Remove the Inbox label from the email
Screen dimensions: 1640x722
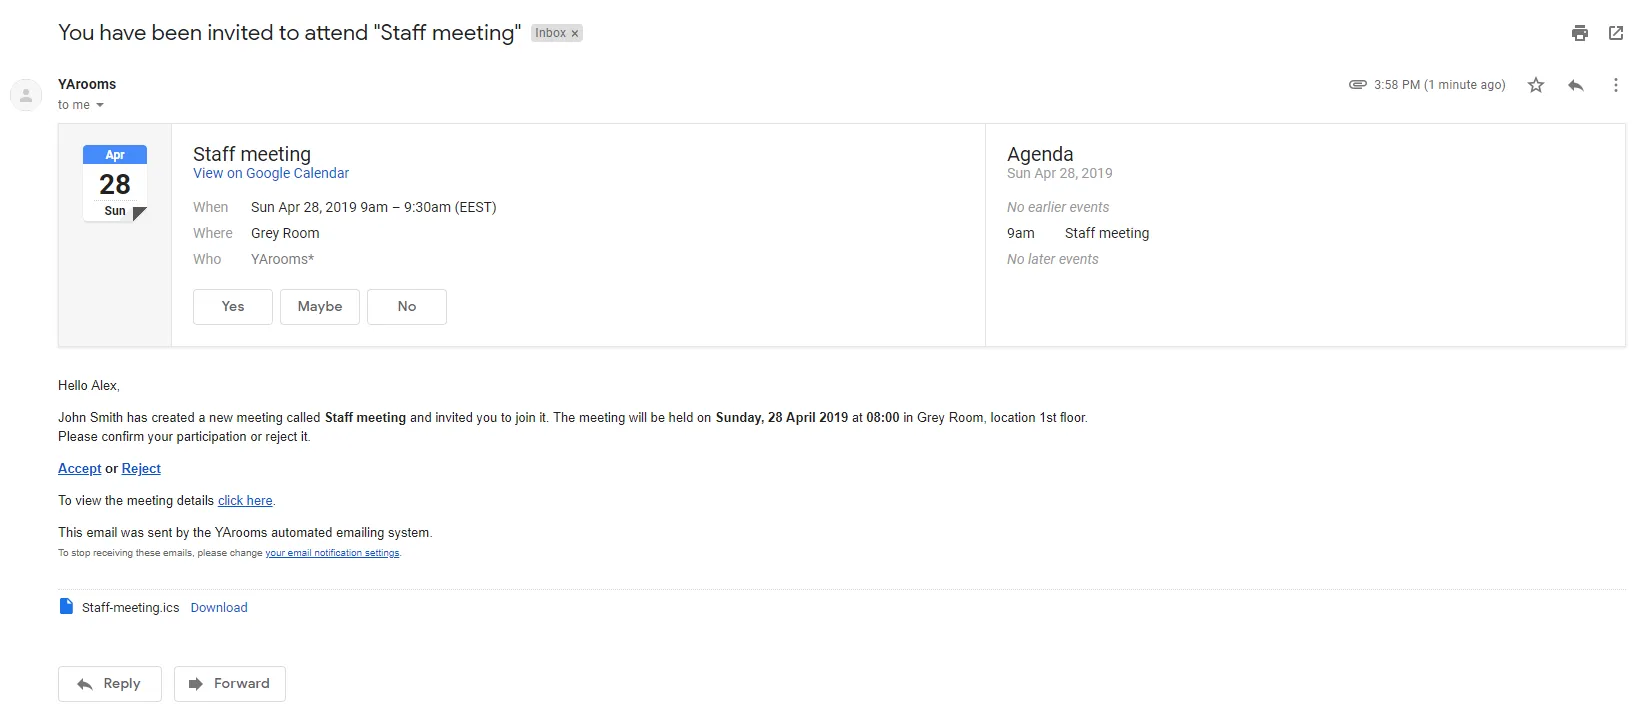[x=575, y=32]
